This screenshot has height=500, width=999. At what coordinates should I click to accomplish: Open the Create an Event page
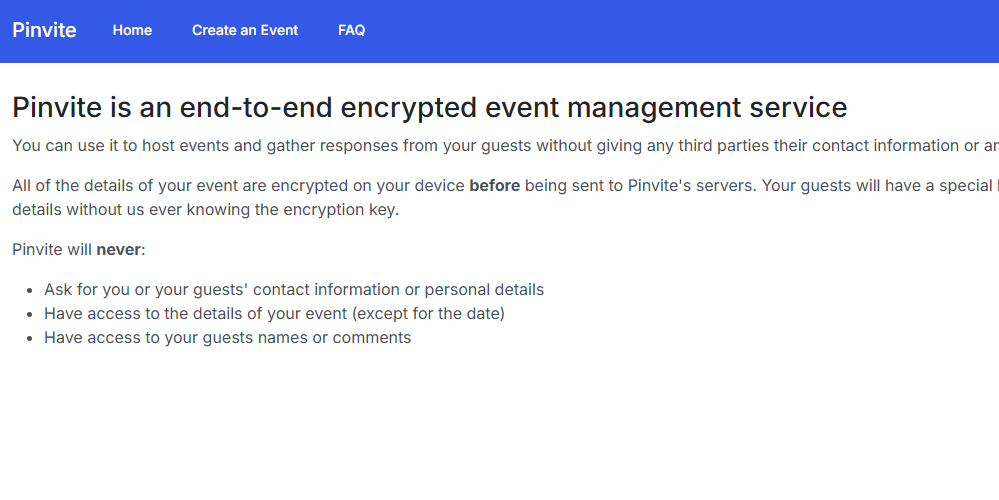pos(245,30)
